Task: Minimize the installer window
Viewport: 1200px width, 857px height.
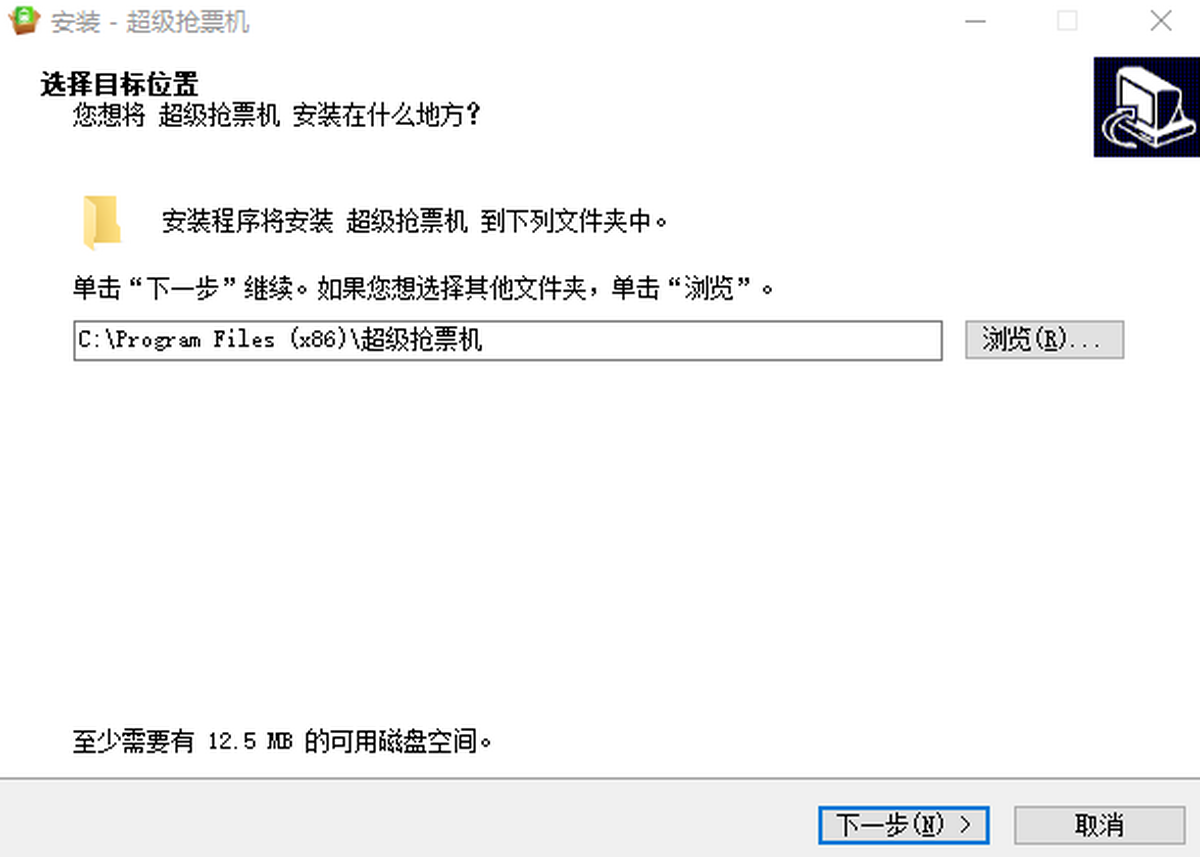Action: (974, 21)
